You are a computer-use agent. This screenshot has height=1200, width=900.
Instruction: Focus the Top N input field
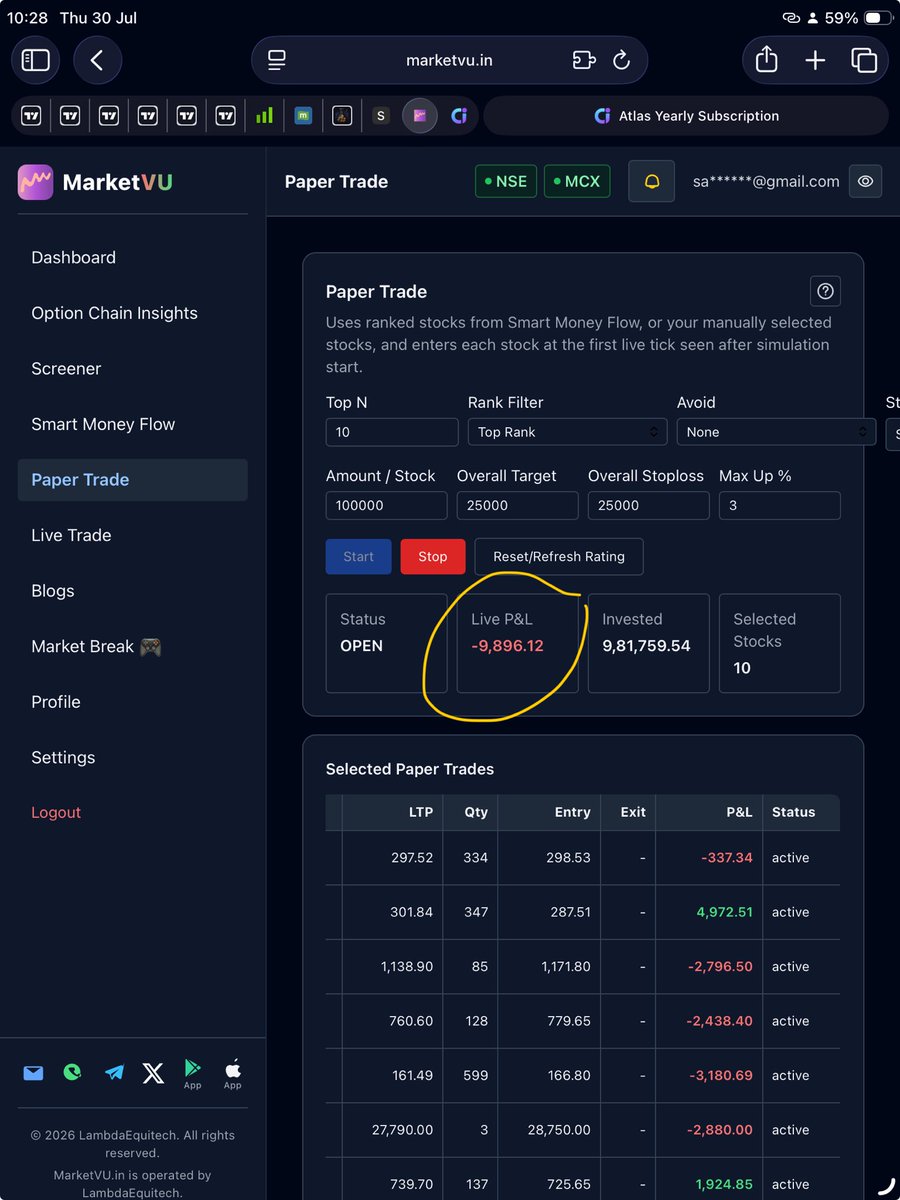[x=392, y=432]
